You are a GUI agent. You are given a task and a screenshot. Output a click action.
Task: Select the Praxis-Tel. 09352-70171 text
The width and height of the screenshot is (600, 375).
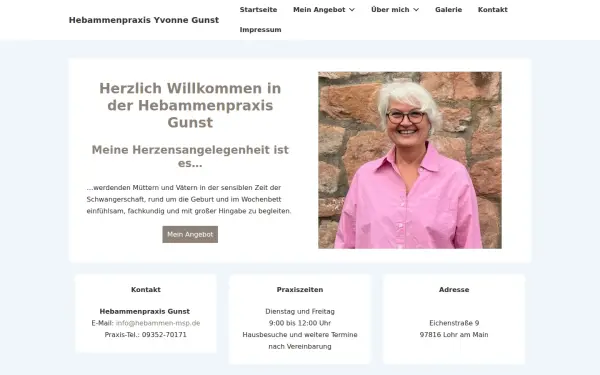coord(146,334)
